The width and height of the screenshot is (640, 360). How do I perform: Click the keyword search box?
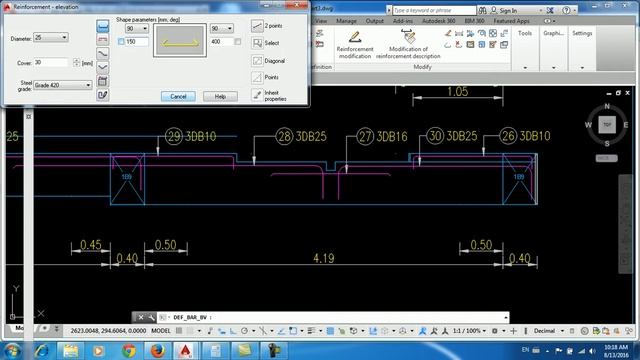434,10
